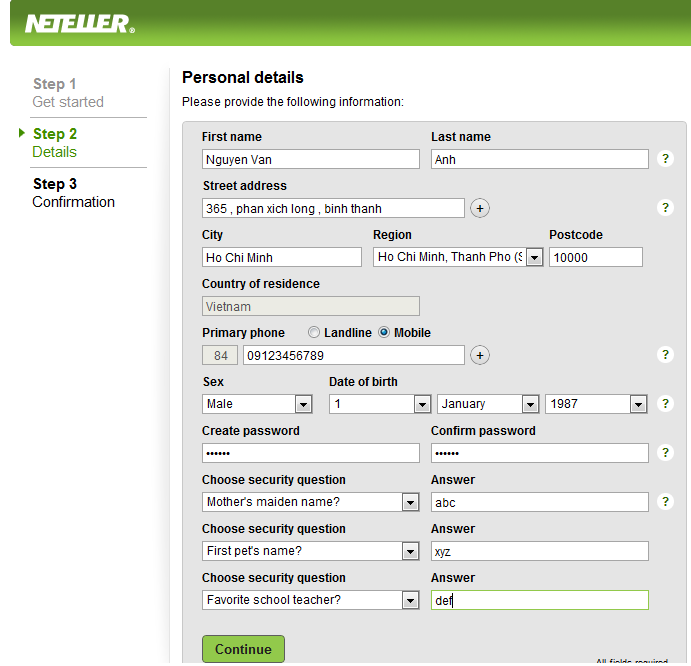Viewport: 691px width, 666px height.
Task: Add another street address line with plus icon
Action: 480,208
